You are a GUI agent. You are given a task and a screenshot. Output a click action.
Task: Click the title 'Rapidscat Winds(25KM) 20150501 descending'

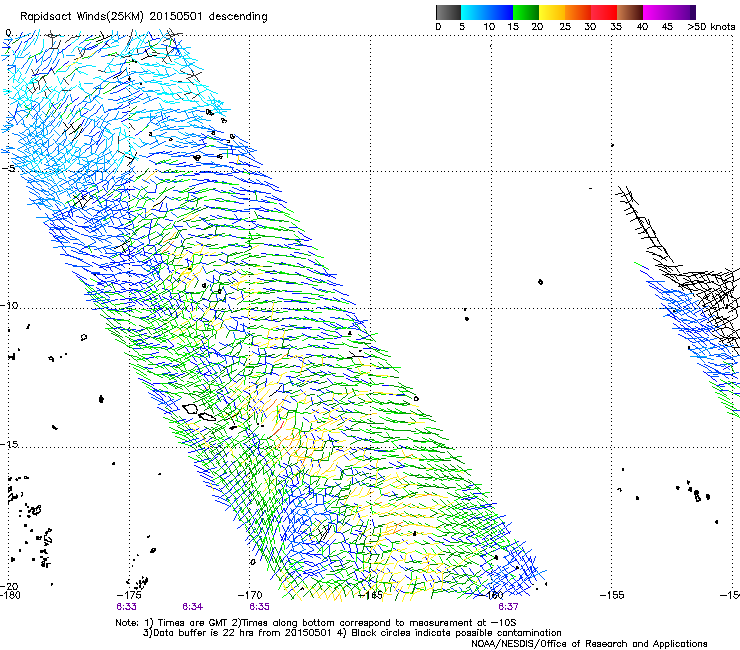pos(144,16)
